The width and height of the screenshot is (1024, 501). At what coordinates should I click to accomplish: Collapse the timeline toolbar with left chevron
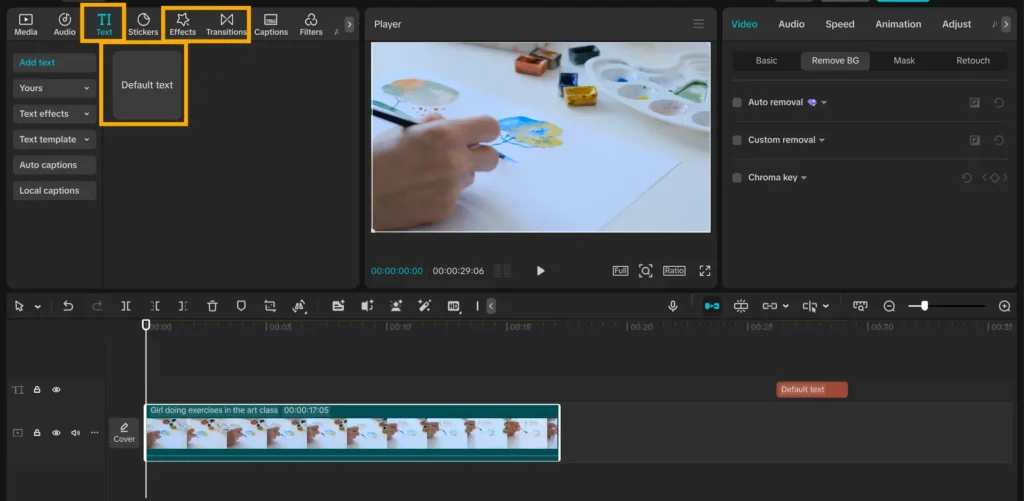491,306
